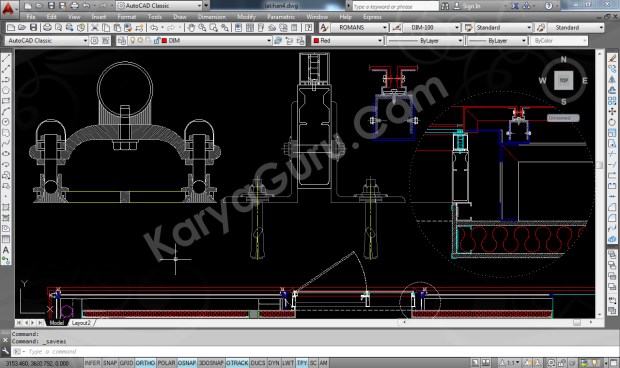The image size is (620, 368).
Task: Open the multileader style Standard dropdown
Action: click(x=601, y=28)
